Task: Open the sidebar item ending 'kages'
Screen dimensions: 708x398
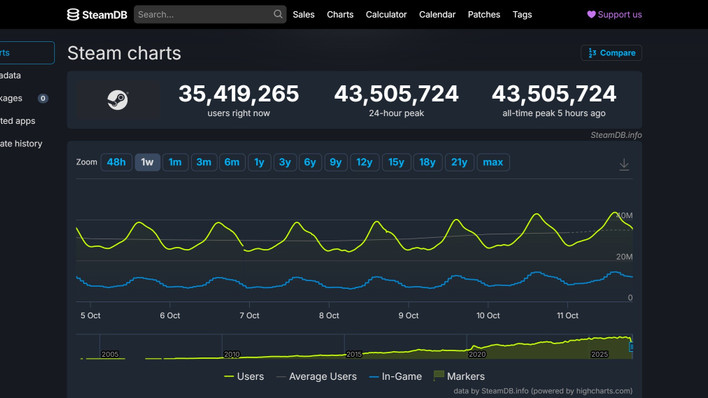Action: [11, 98]
